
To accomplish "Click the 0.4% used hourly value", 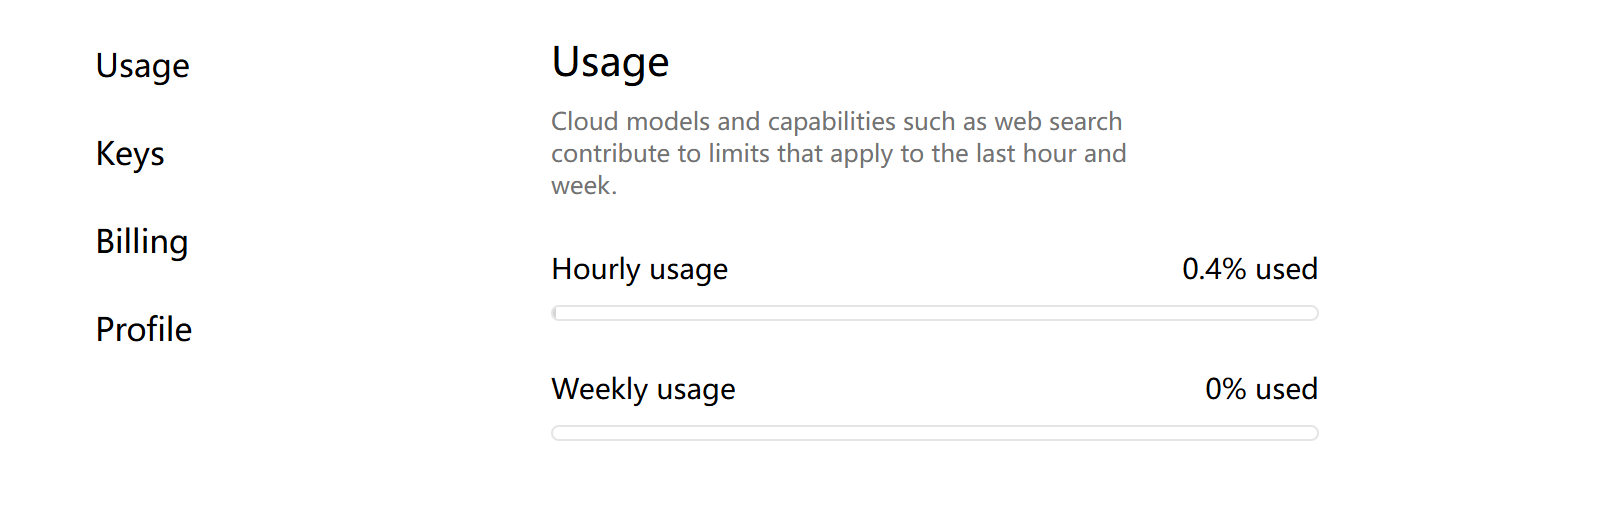I will click(x=1250, y=269).
